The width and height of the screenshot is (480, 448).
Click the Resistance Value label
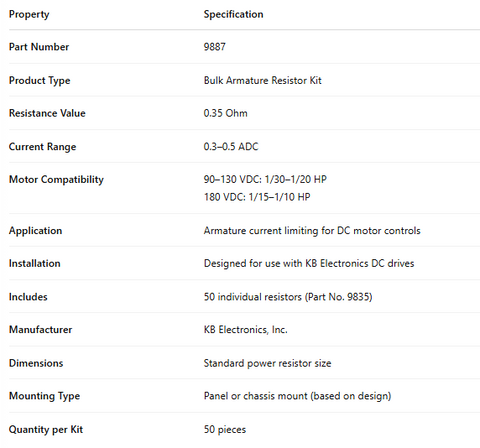click(47, 113)
